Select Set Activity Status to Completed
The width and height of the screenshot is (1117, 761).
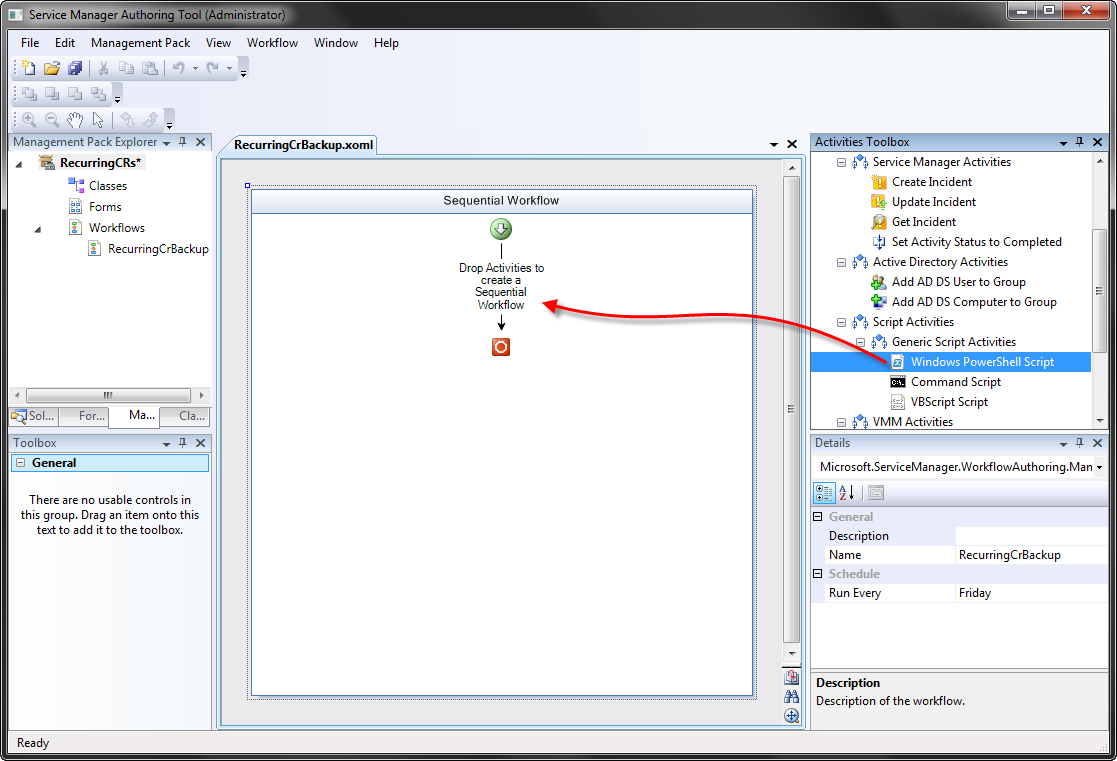(977, 242)
